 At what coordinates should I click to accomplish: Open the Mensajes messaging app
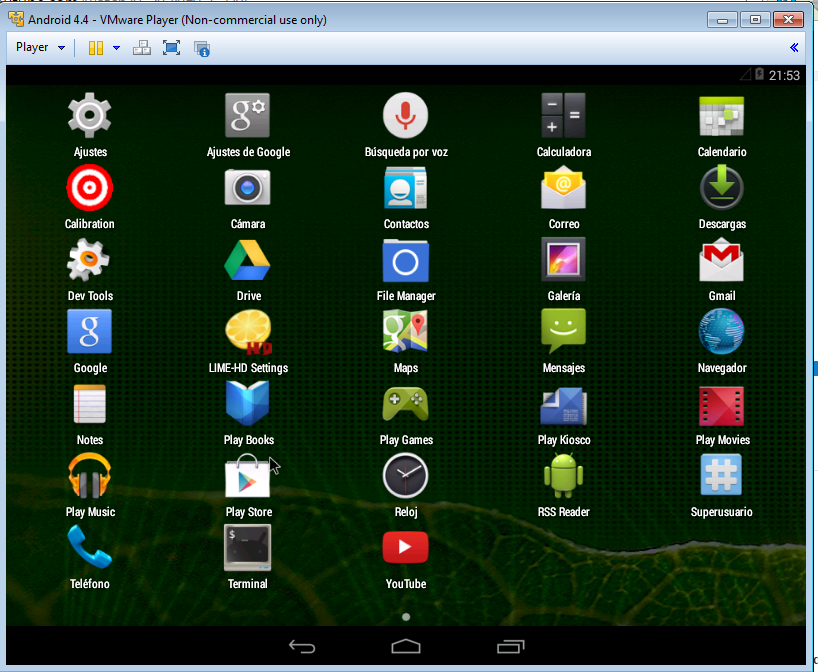563,332
